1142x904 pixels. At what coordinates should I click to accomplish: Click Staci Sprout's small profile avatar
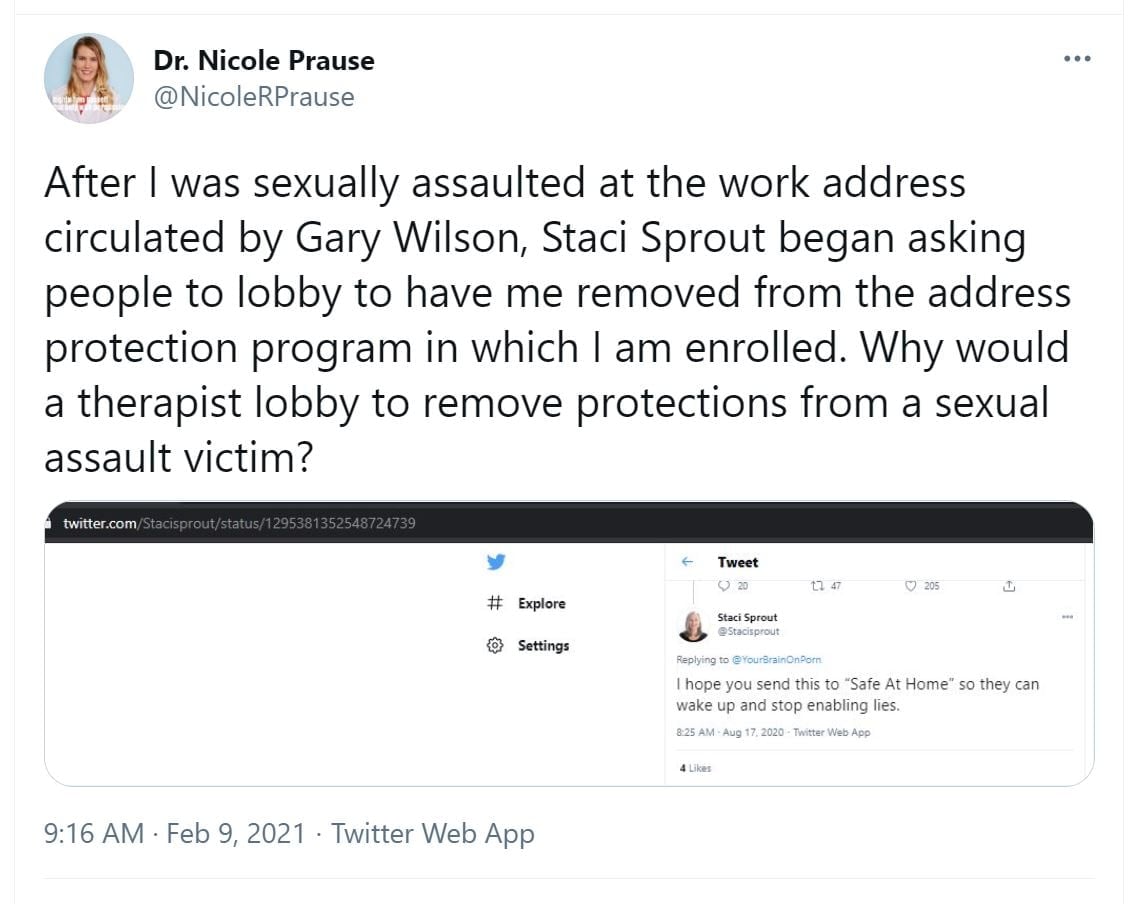692,625
